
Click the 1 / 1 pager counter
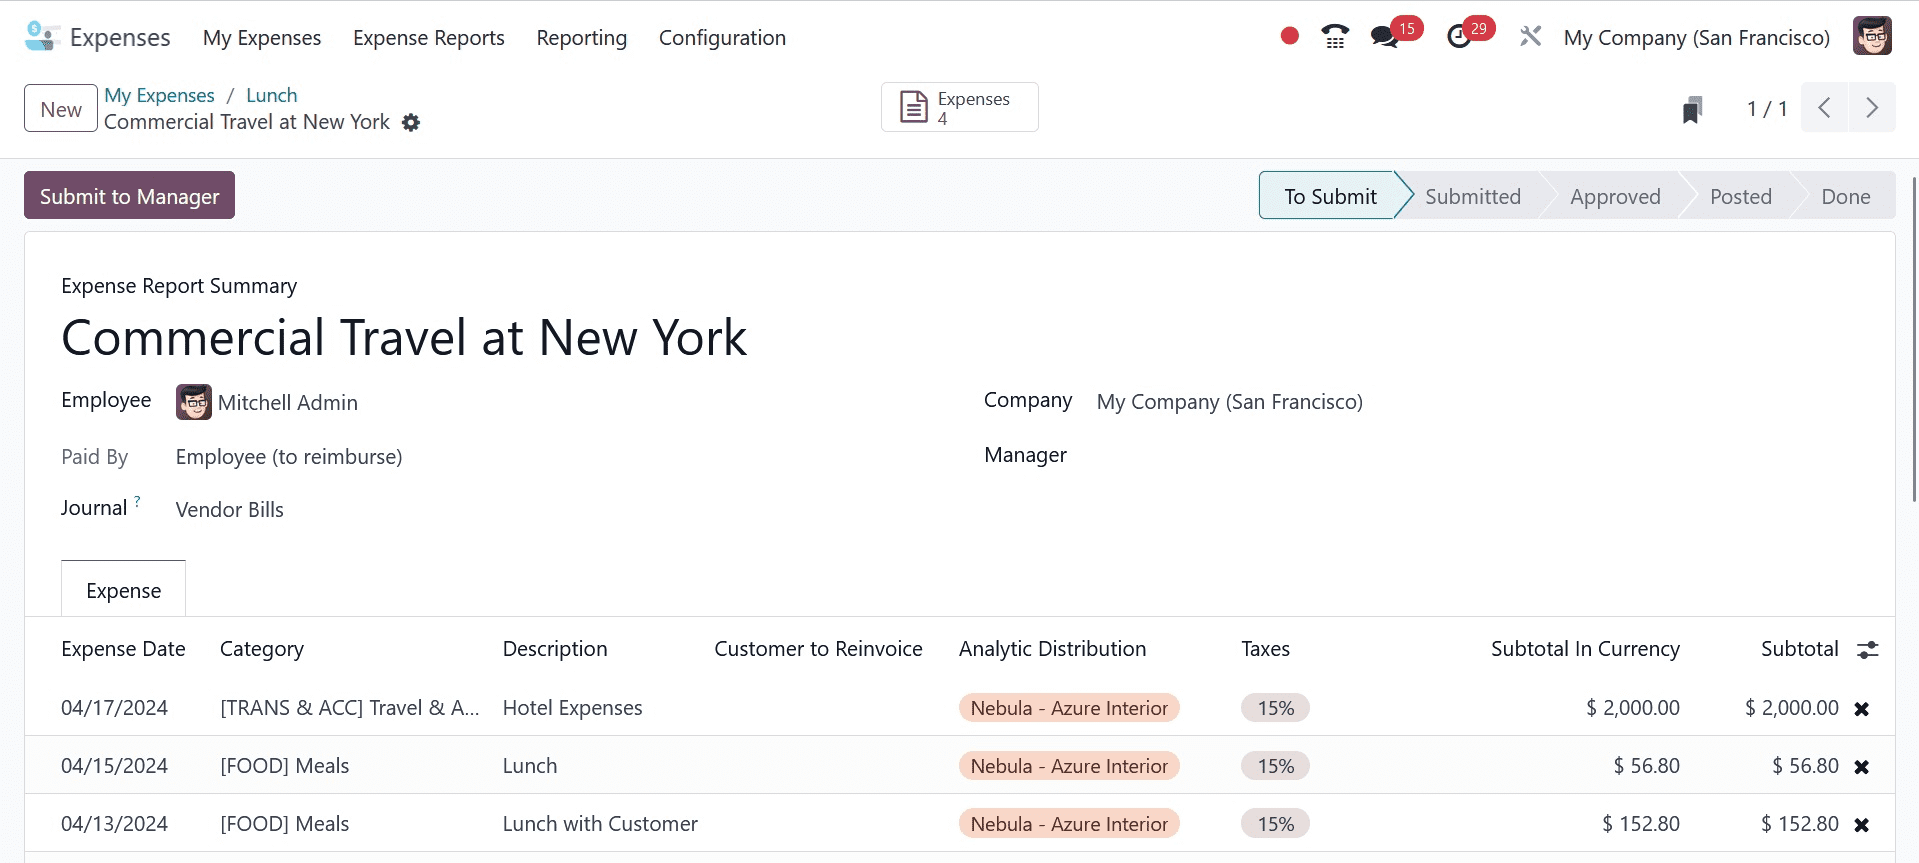click(x=1767, y=108)
